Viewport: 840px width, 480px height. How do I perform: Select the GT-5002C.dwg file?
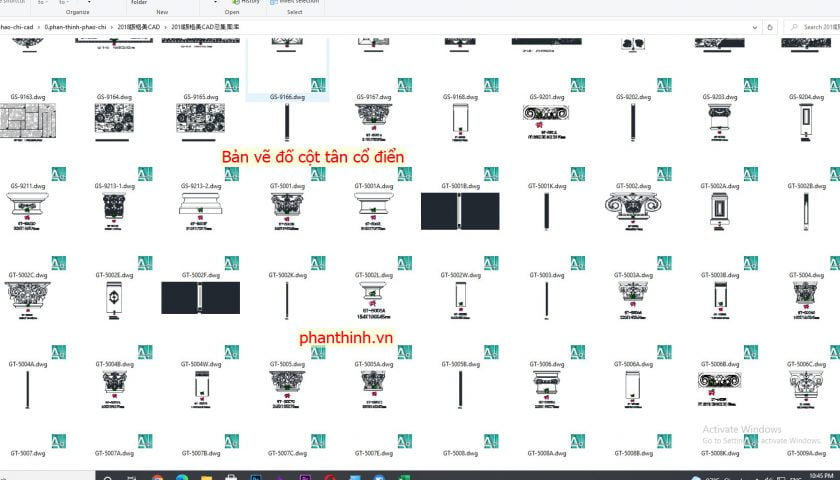coord(28,298)
